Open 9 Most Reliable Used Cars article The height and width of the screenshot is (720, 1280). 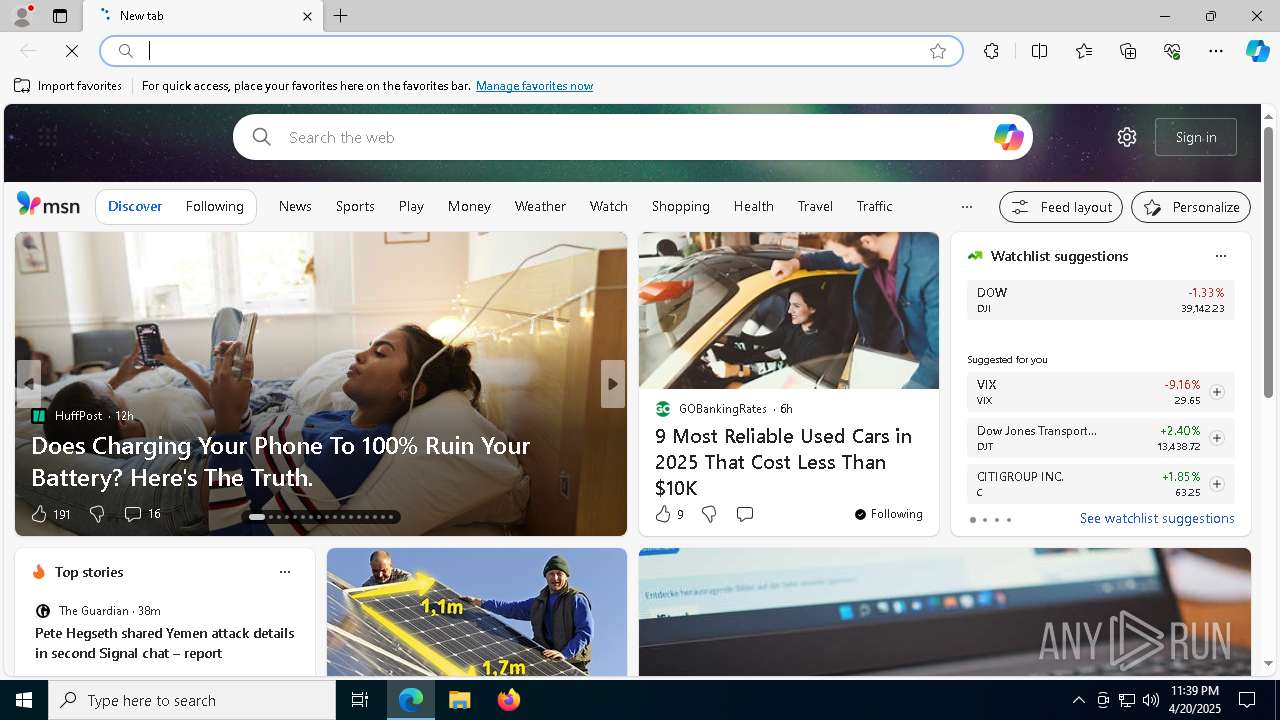pos(784,462)
